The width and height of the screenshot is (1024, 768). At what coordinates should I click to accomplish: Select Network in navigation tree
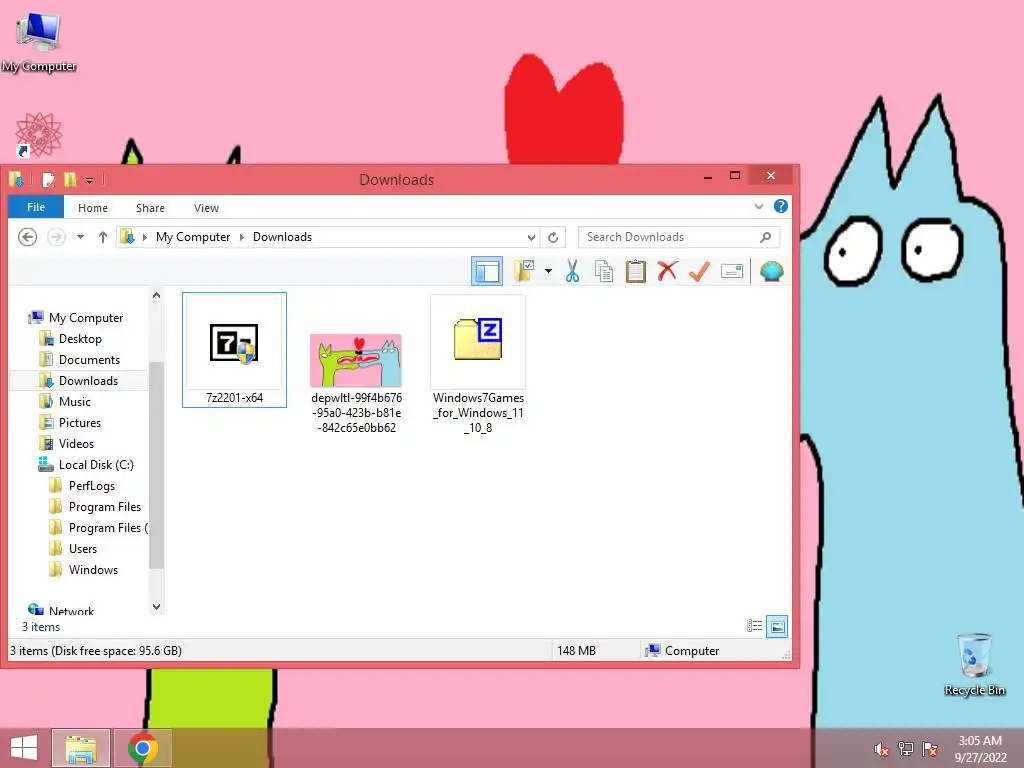click(71, 611)
